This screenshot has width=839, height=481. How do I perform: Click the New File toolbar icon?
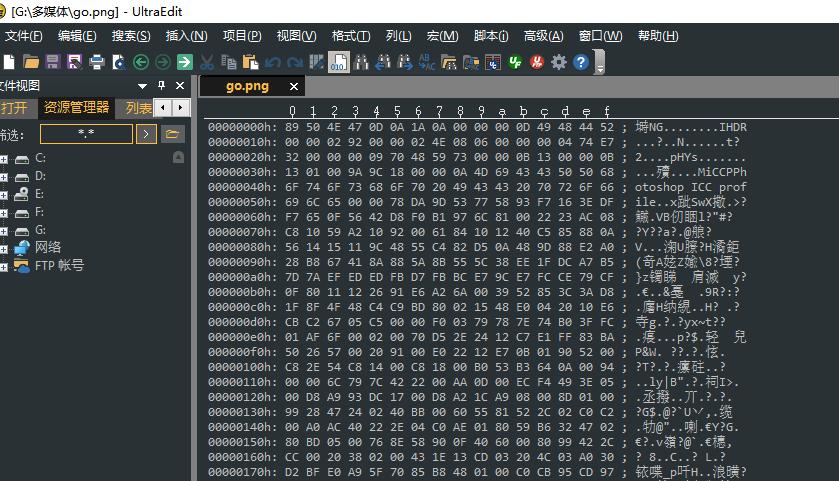[10, 62]
